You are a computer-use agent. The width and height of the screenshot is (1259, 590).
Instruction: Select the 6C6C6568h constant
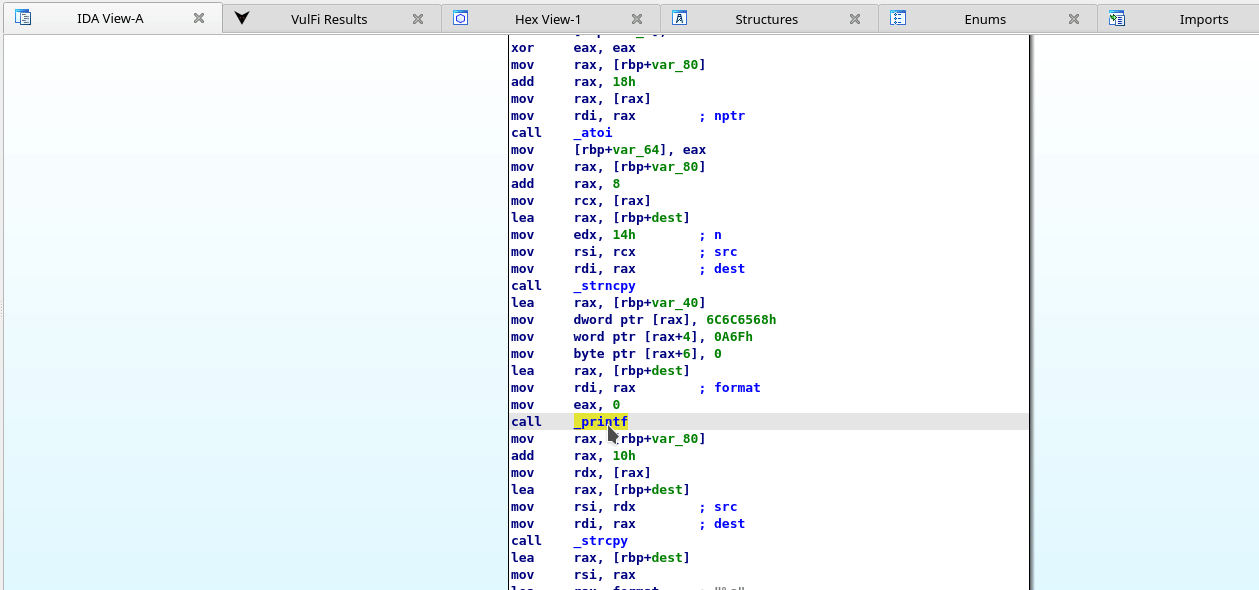click(x=741, y=320)
